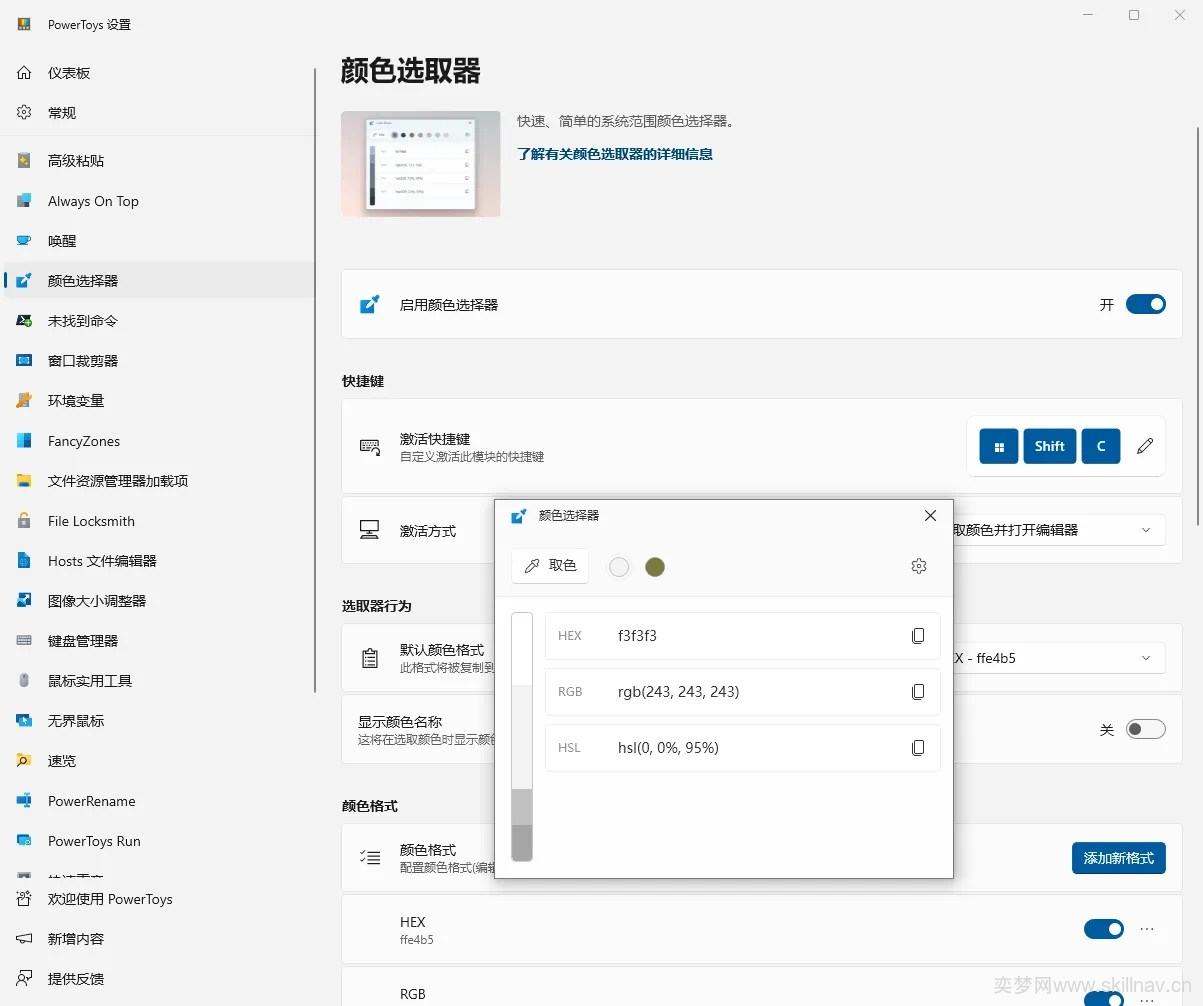The height and width of the screenshot is (1006, 1203).
Task: Click the main page vertical scrollbar
Action: point(1198,325)
